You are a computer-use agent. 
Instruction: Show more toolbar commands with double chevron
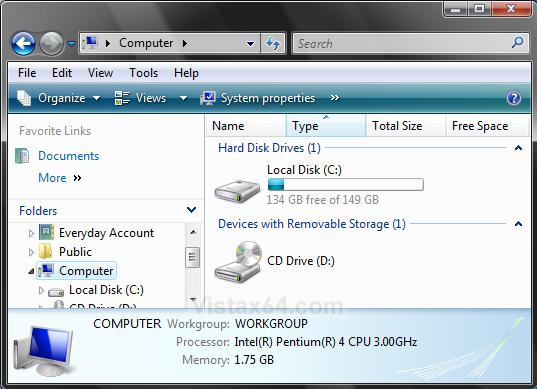[x=335, y=98]
